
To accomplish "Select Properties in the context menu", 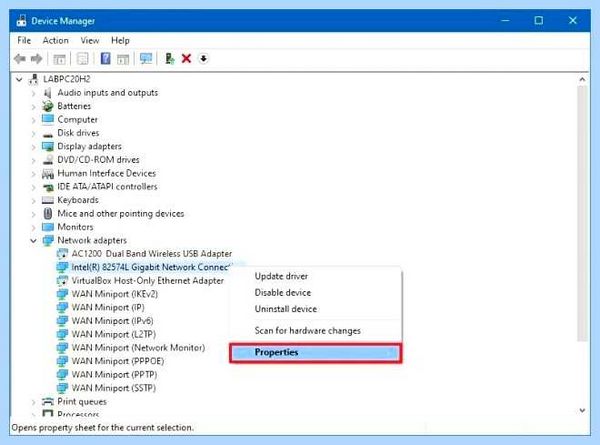I will click(315, 352).
